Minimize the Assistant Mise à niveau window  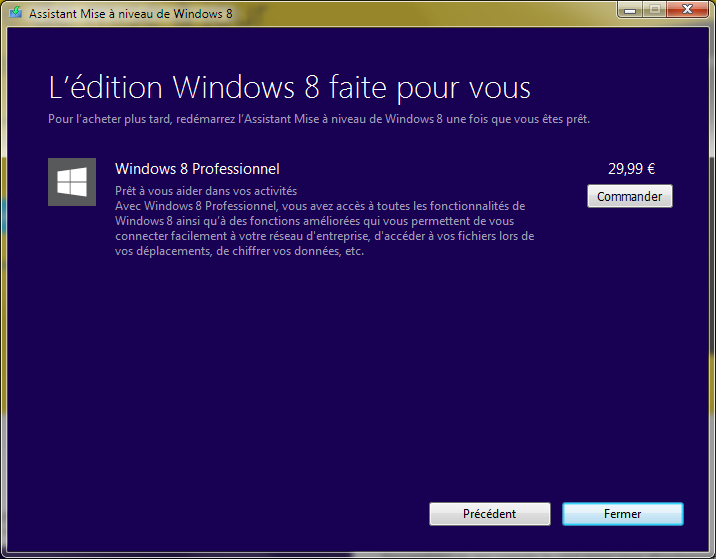[629, 10]
